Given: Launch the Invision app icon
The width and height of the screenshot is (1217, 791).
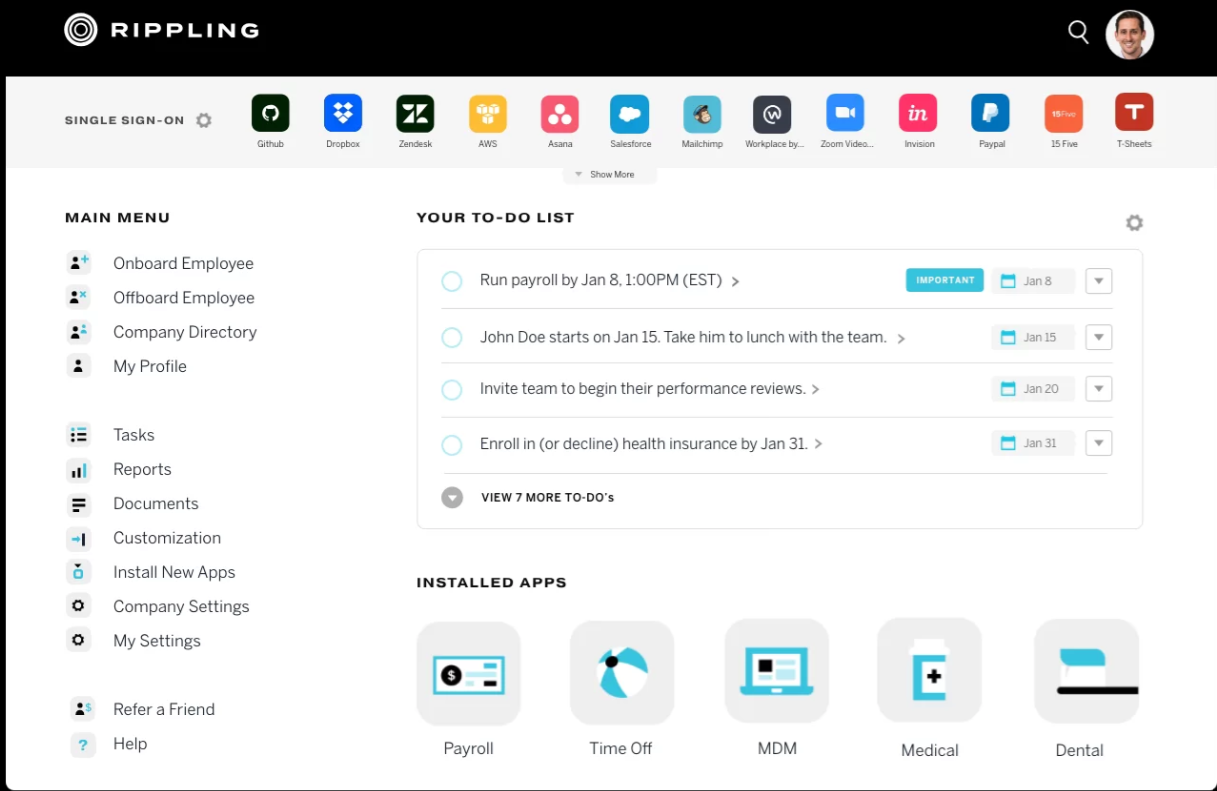Looking at the screenshot, I should coord(918,114).
